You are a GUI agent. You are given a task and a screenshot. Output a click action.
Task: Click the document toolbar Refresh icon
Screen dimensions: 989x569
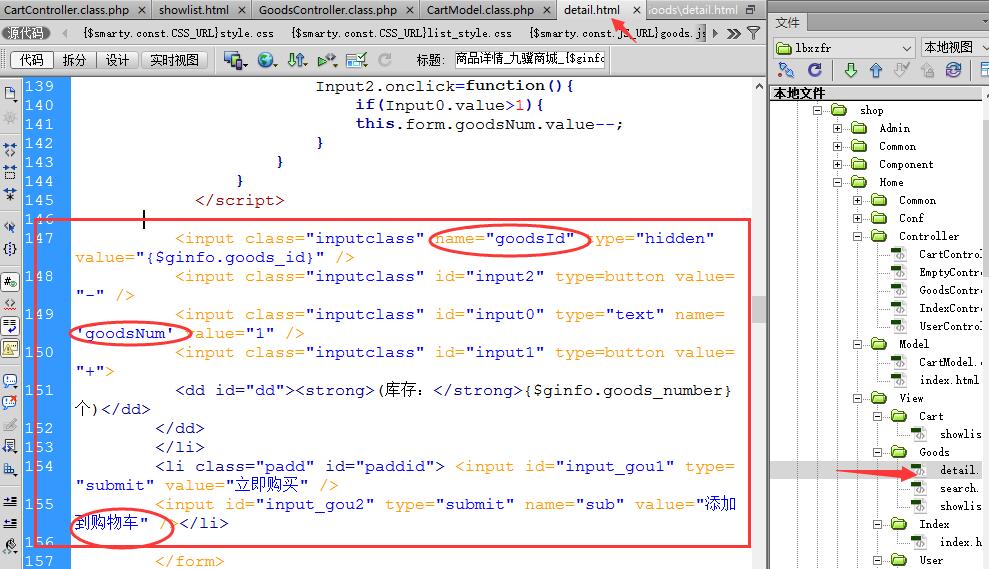coord(385,60)
